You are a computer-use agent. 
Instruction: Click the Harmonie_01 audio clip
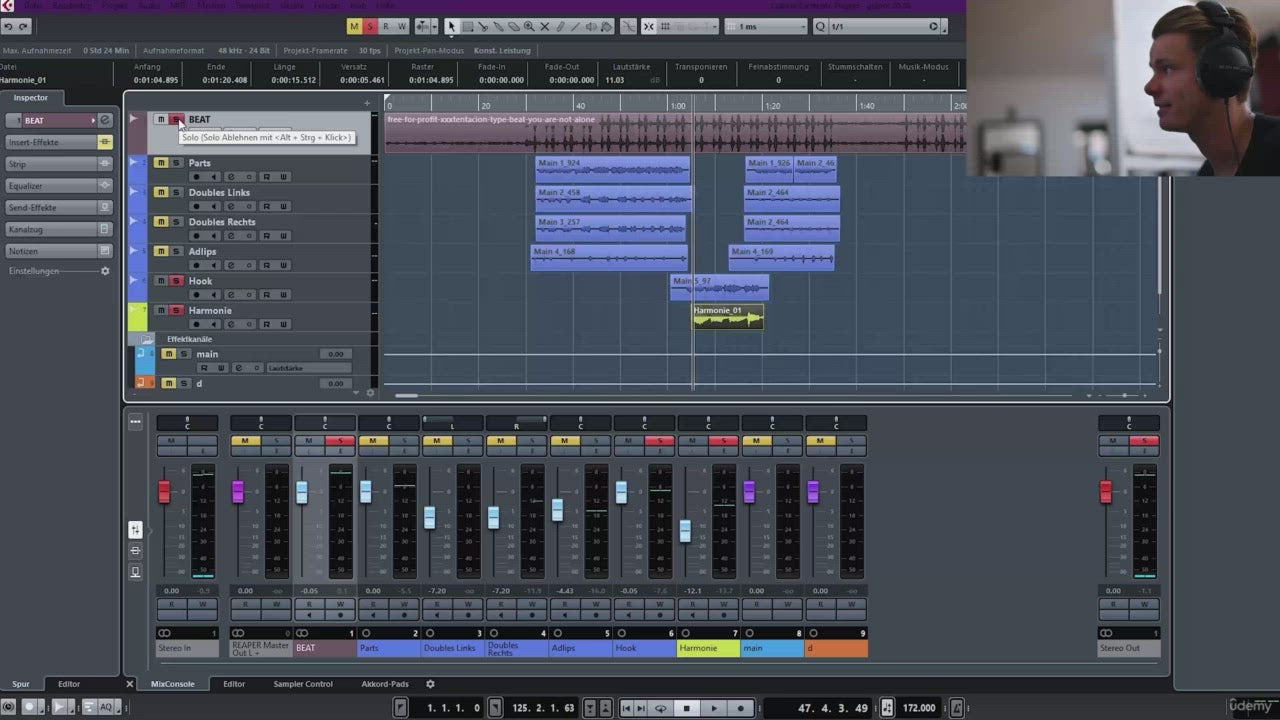click(x=728, y=318)
